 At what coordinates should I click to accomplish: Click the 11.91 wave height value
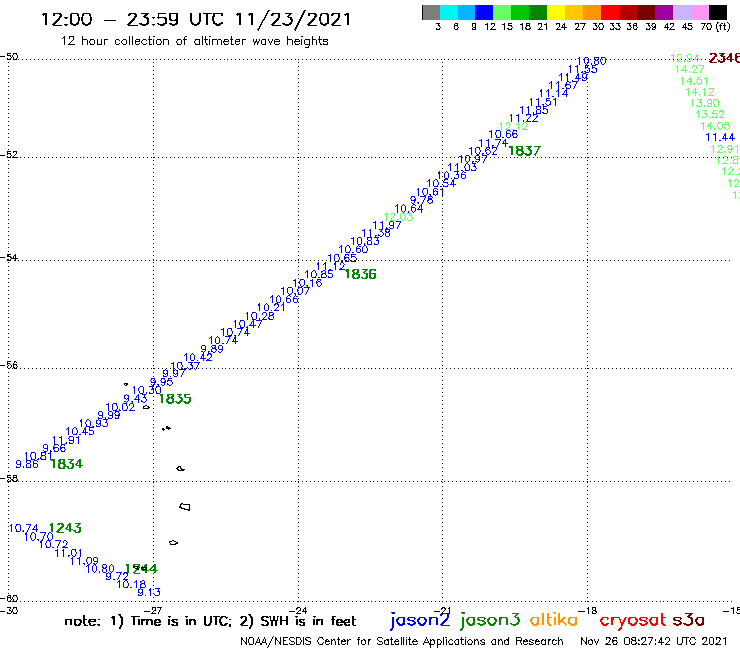pos(66,440)
